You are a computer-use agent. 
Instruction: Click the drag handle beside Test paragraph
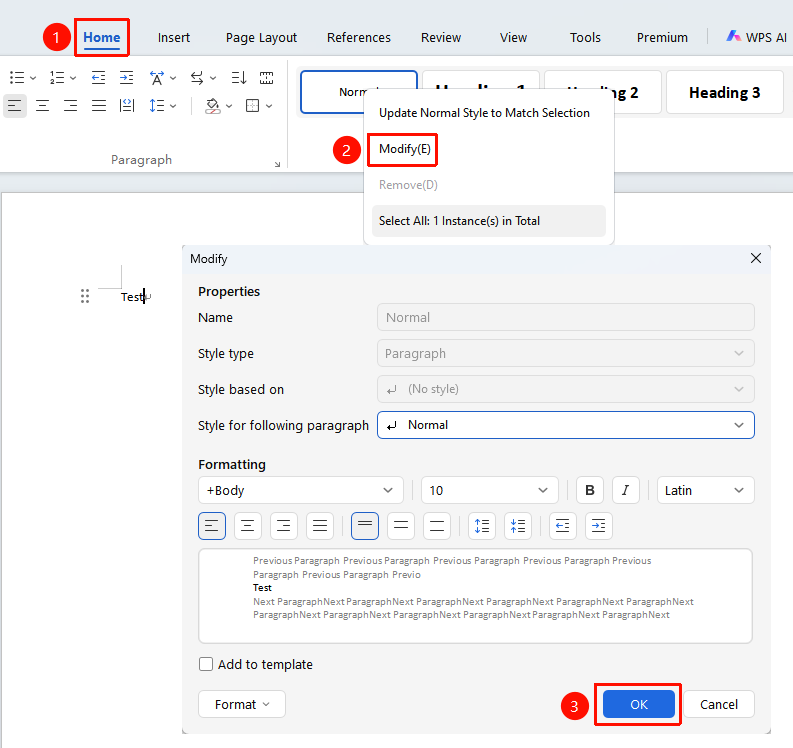tap(85, 296)
